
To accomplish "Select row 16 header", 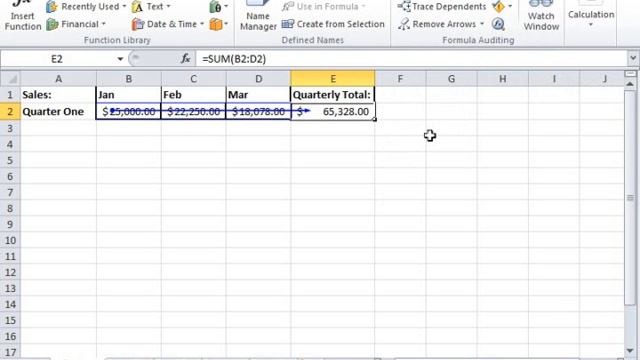I will (10, 336).
